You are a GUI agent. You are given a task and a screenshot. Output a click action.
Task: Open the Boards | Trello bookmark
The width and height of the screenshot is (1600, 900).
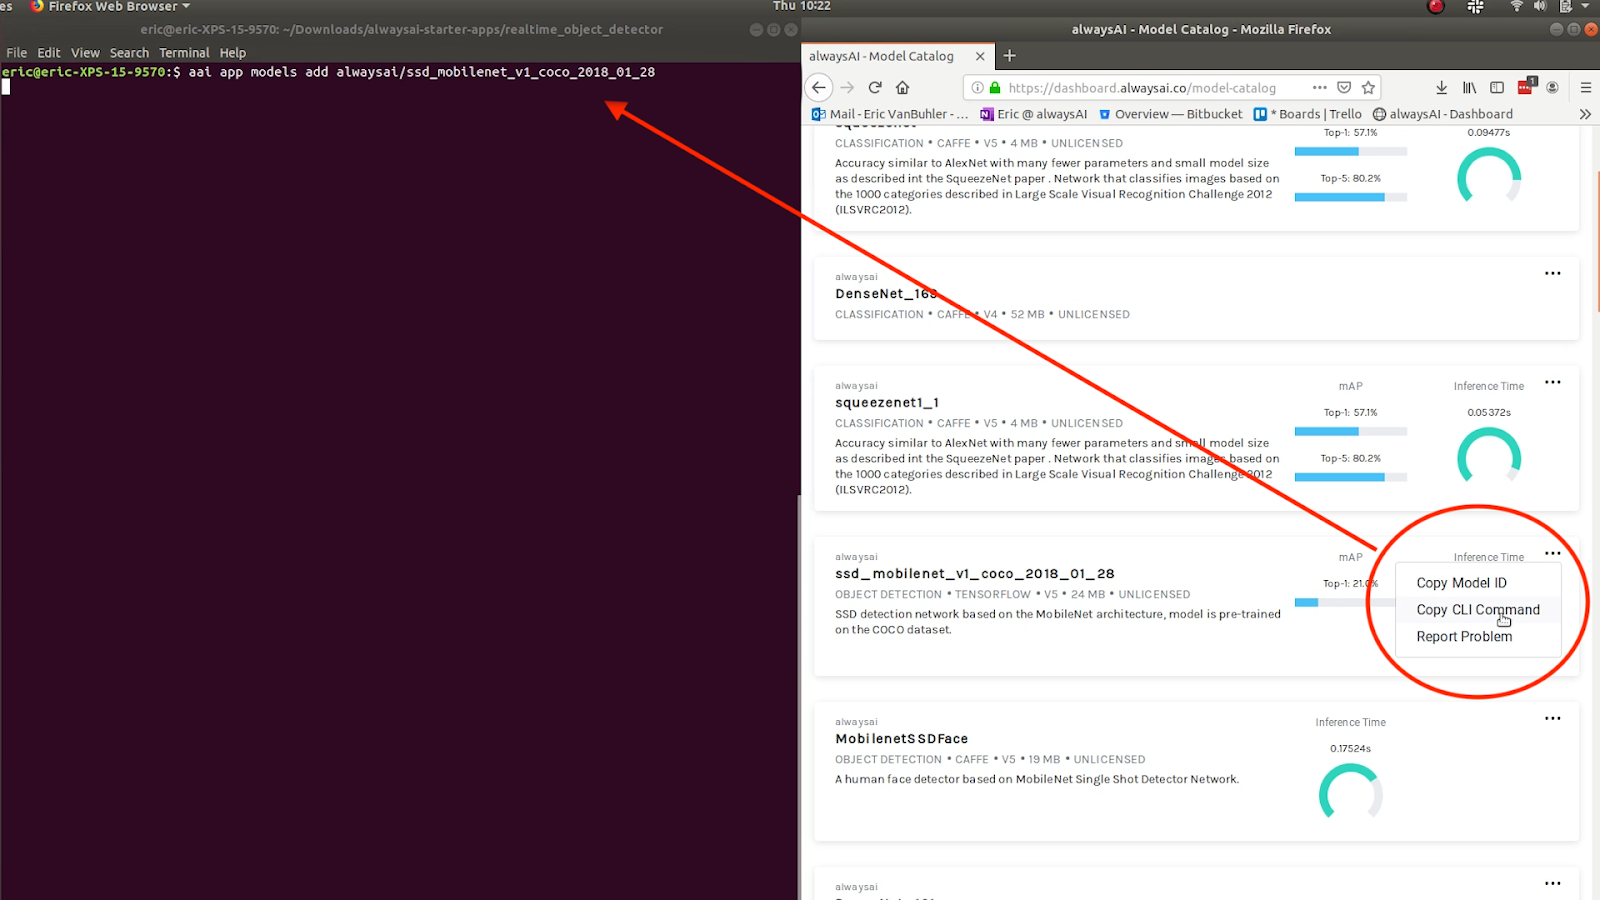pyautogui.click(x=1308, y=114)
